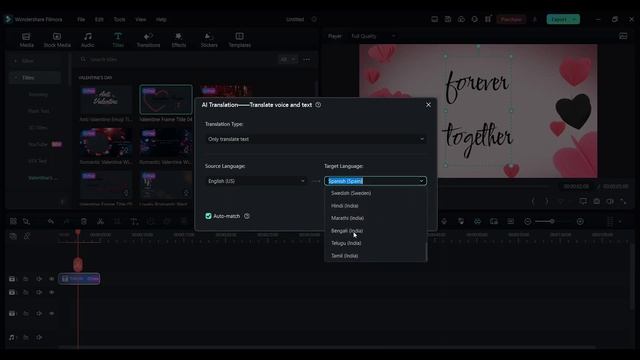Uncheck the Auto-match checkbox
The width and height of the screenshot is (640, 360).
208,216
